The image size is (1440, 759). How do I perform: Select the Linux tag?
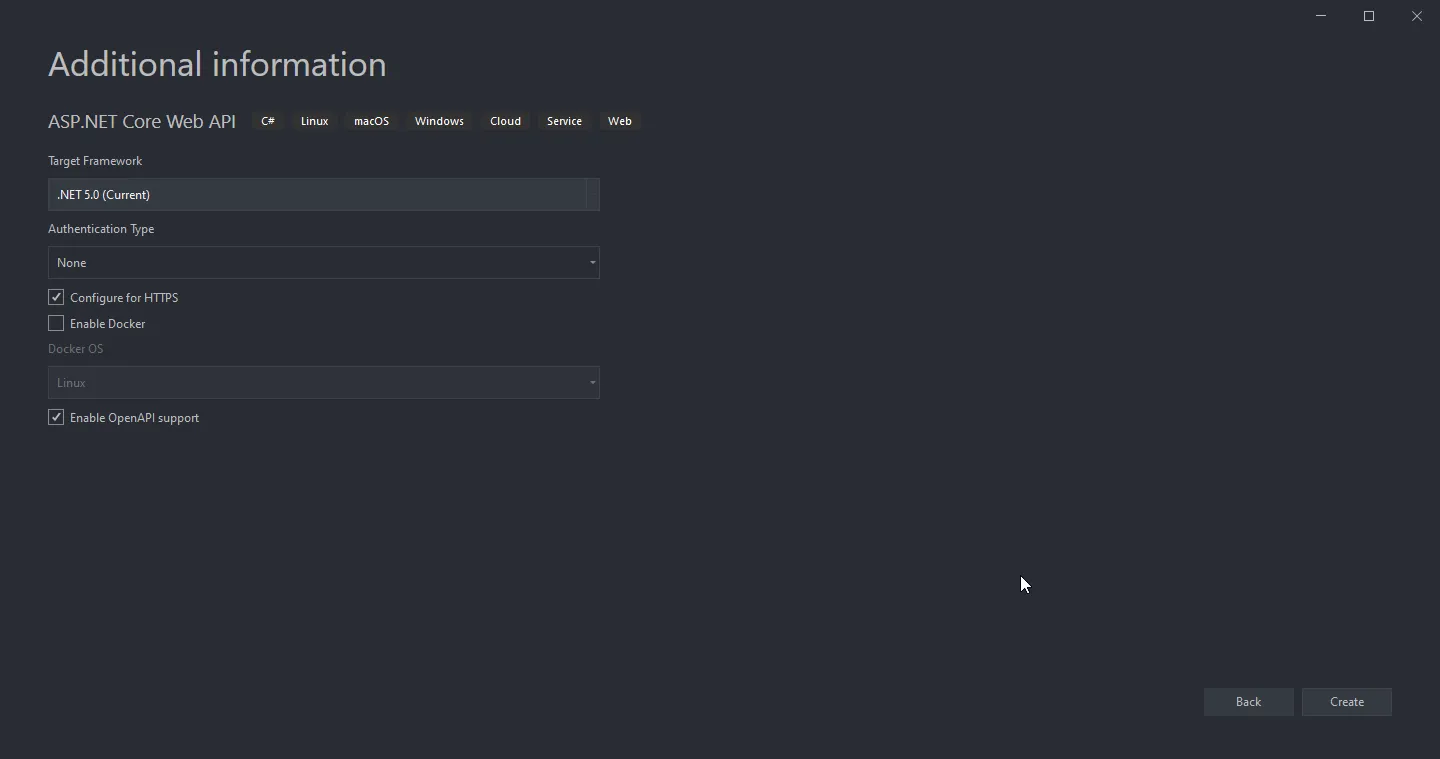[x=314, y=121]
